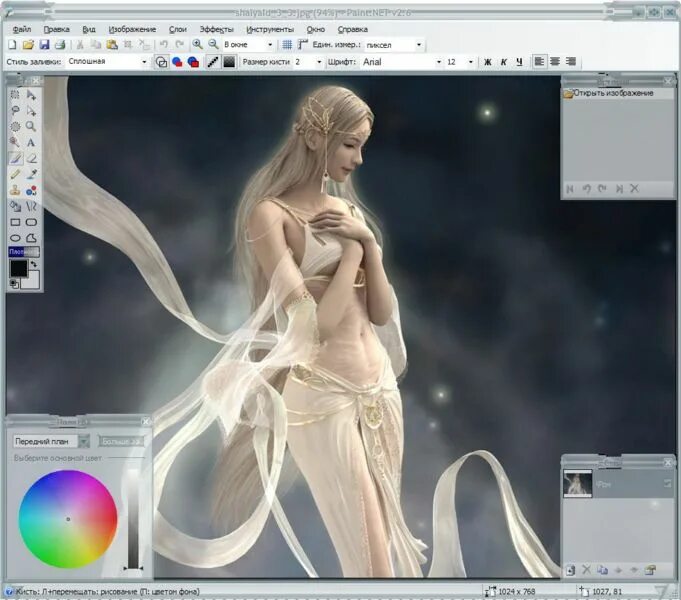Toggle underline Ч text formatting
Viewport: 681px width, 600px height.
(519, 62)
